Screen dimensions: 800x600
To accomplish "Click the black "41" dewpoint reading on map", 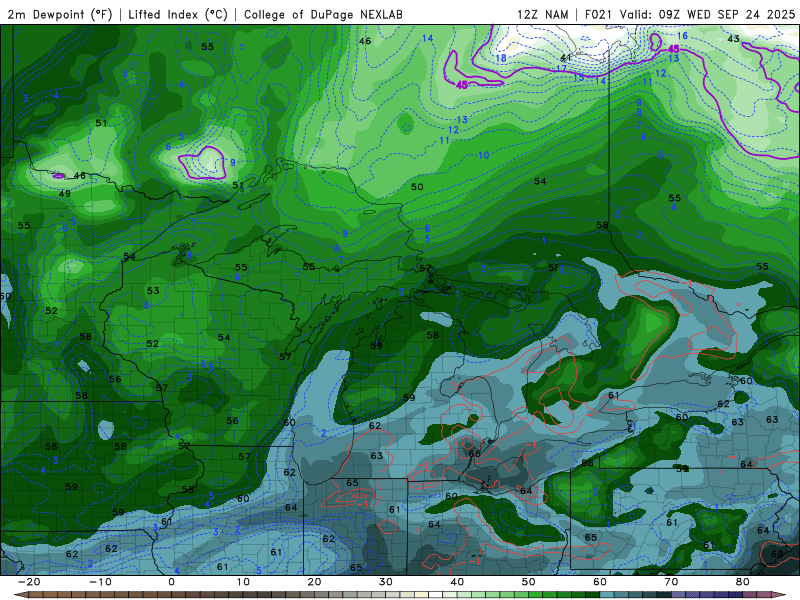I will pos(565,58).
